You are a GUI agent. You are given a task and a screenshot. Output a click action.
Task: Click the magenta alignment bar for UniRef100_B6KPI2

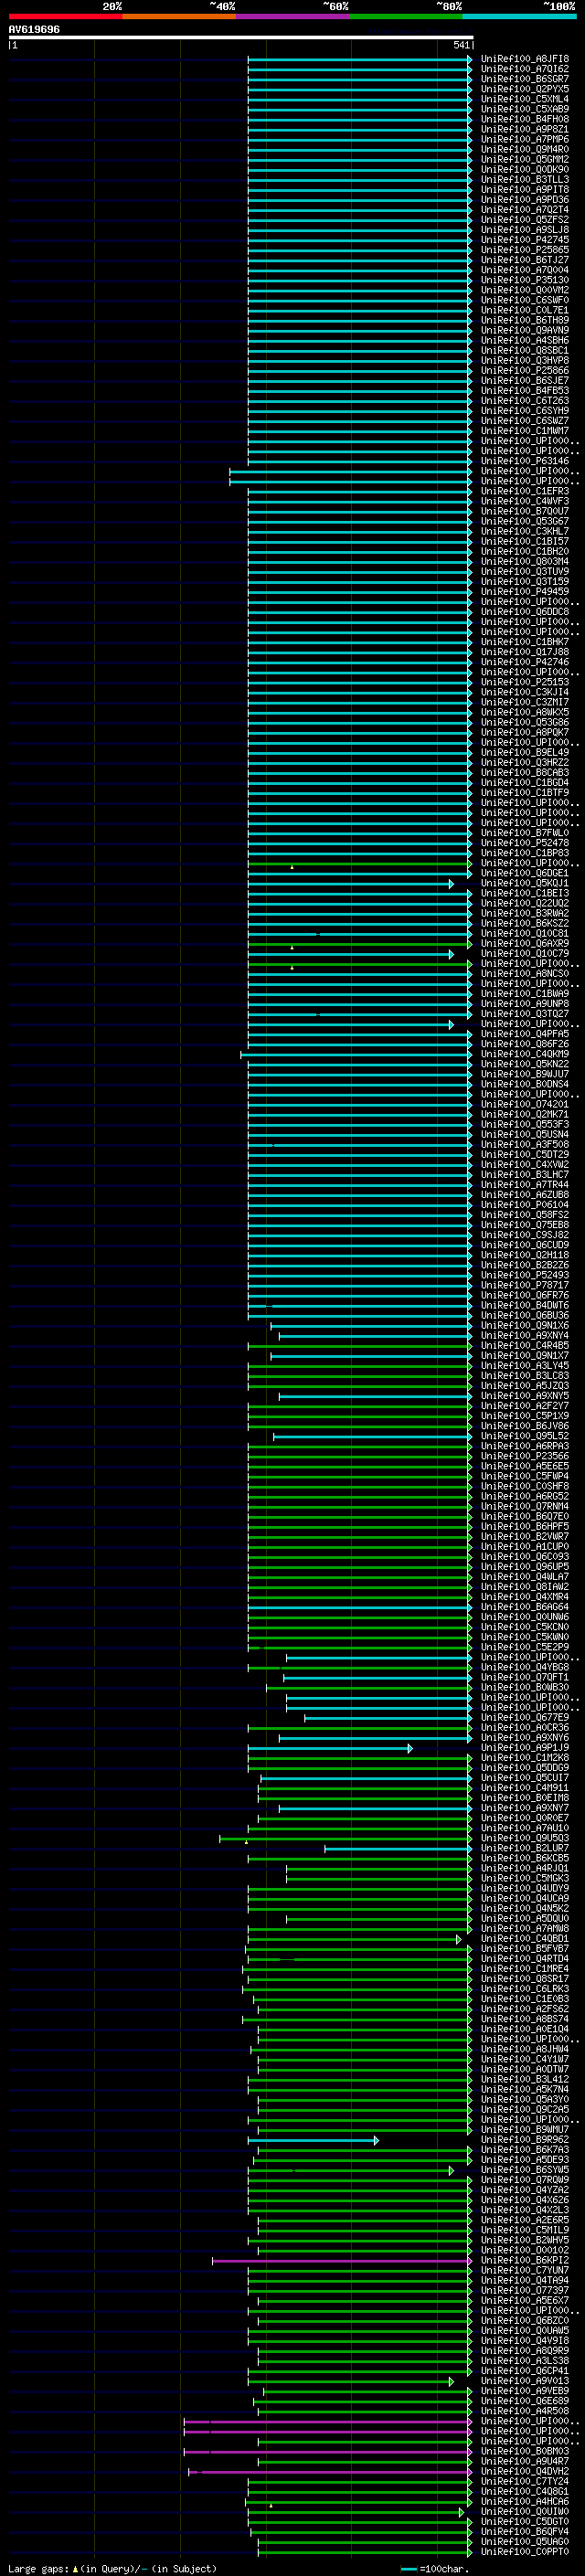(x=341, y=2261)
